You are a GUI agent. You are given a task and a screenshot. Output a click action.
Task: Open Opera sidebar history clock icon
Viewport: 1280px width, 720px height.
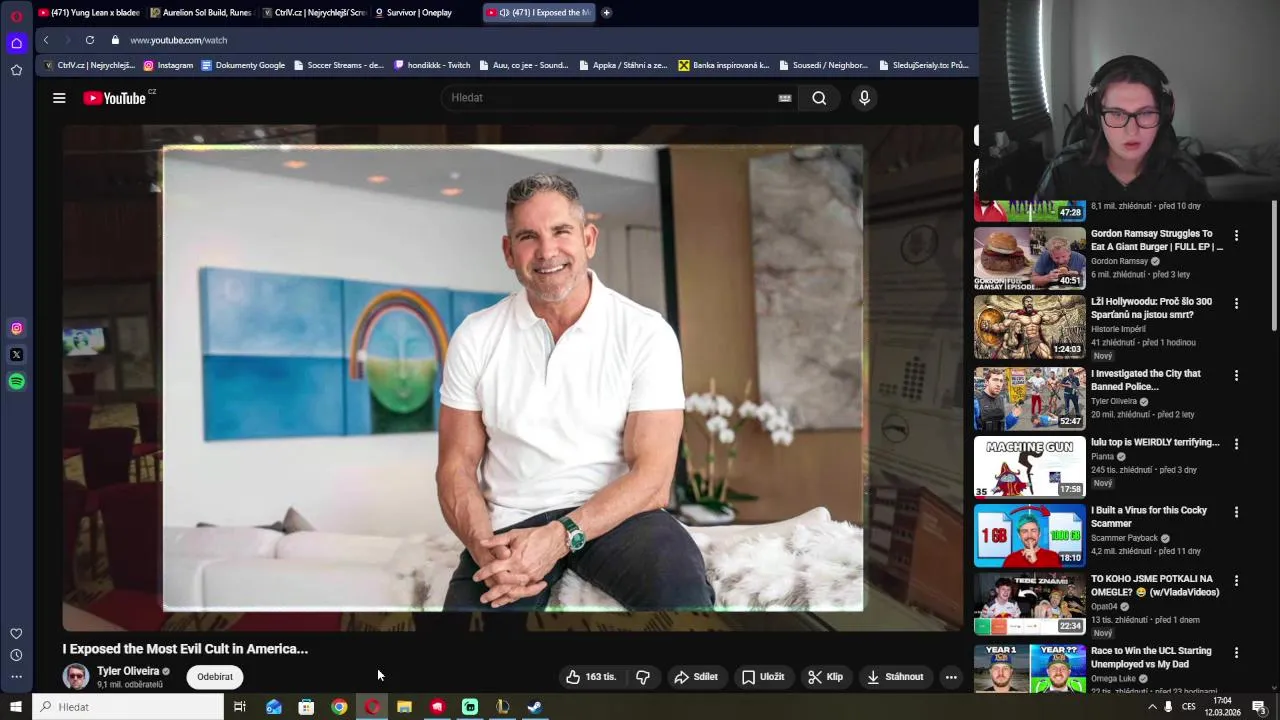[x=16, y=655]
